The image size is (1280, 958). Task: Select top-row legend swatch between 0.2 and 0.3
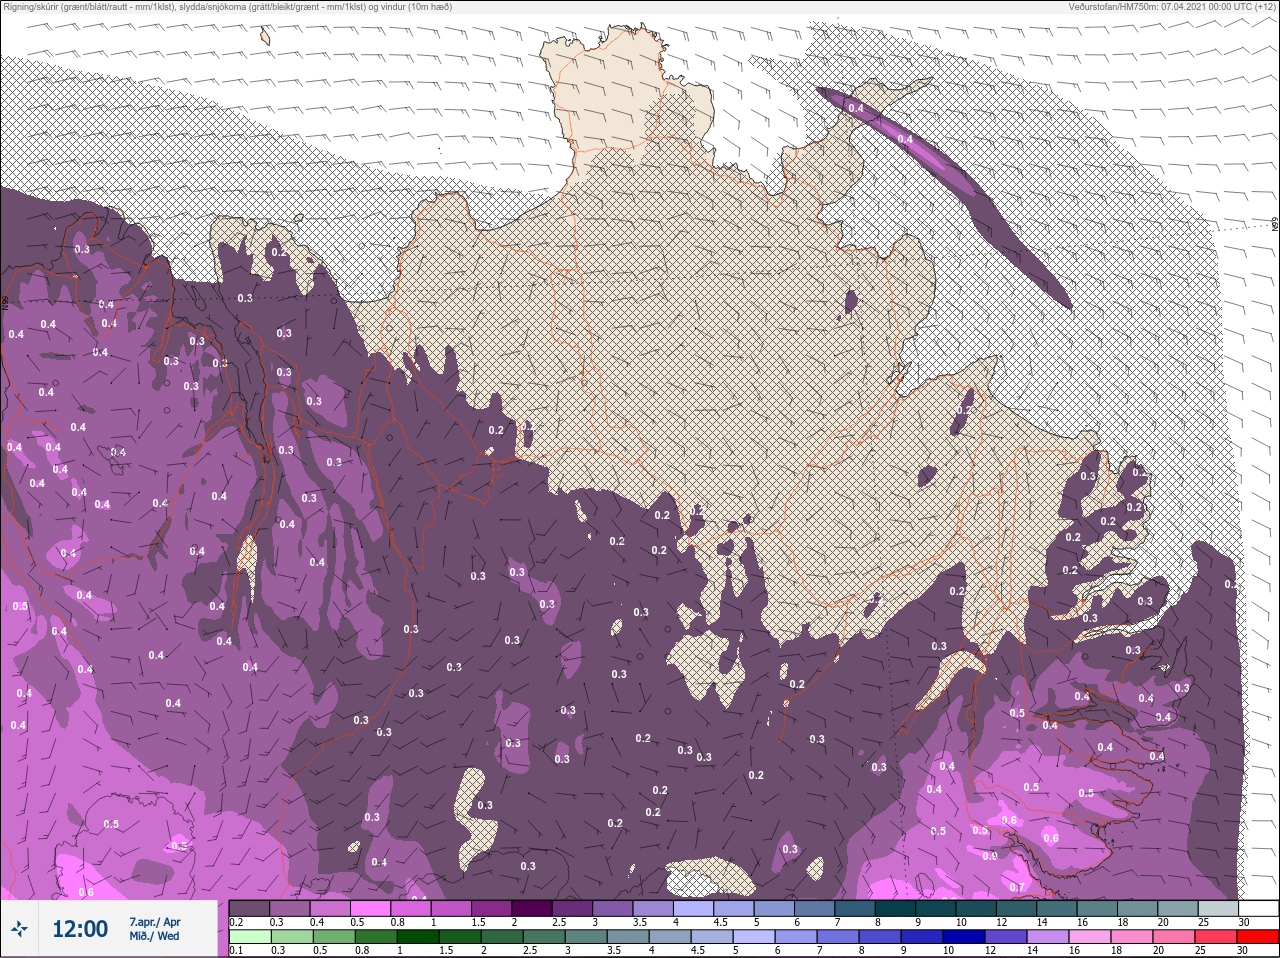click(x=249, y=908)
